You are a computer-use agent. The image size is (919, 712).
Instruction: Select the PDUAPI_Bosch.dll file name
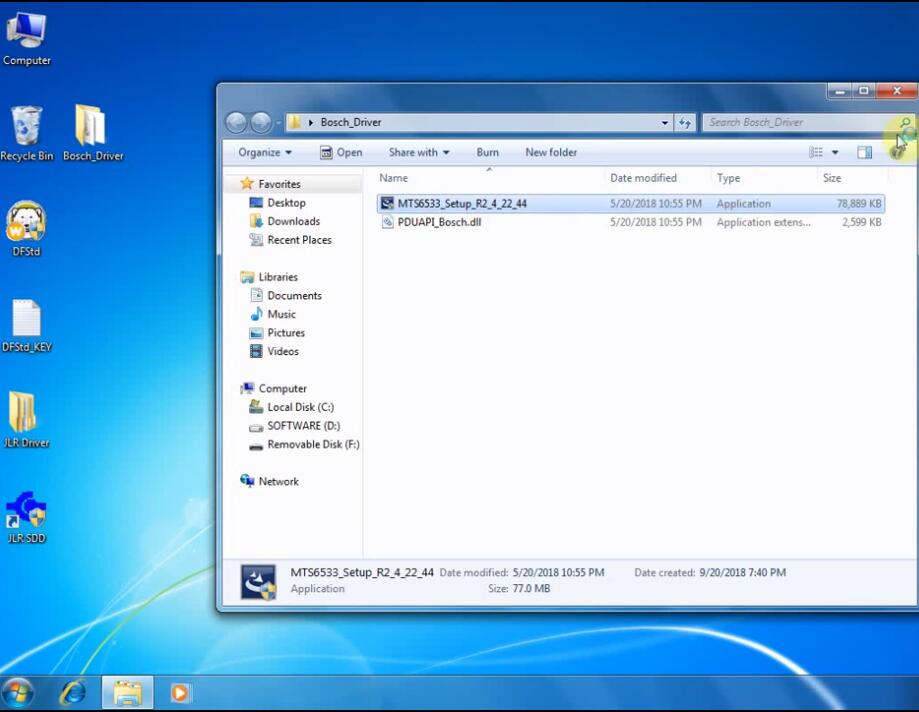coord(439,222)
